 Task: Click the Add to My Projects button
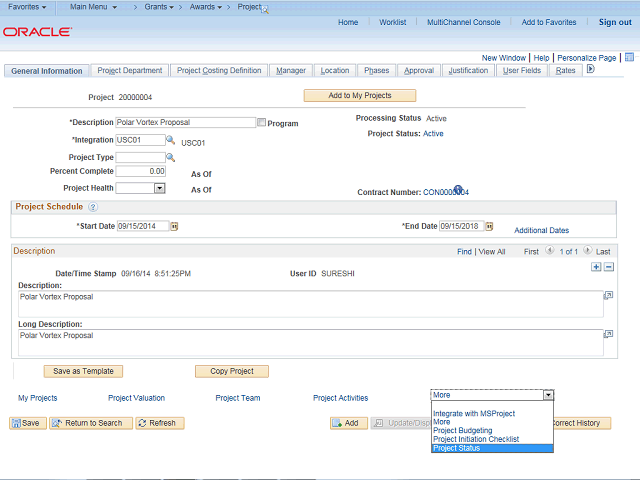tap(359, 96)
